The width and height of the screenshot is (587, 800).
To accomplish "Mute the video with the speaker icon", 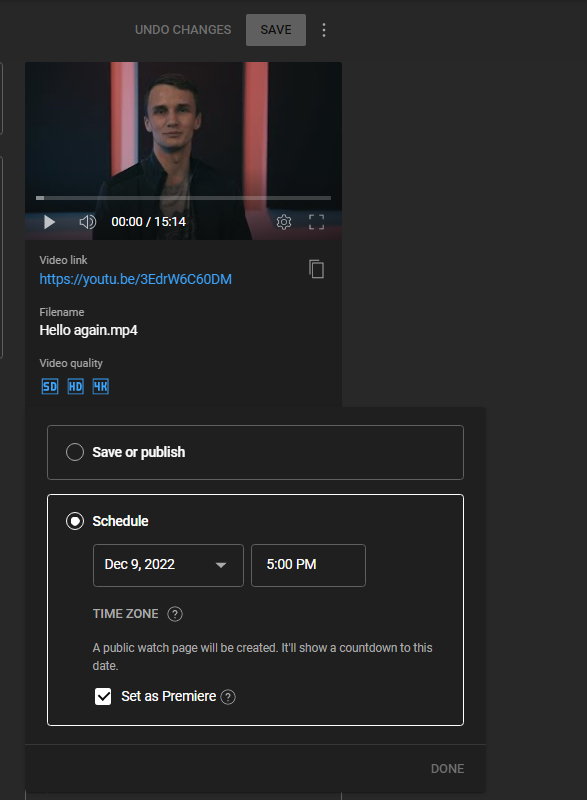I will point(87,222).
